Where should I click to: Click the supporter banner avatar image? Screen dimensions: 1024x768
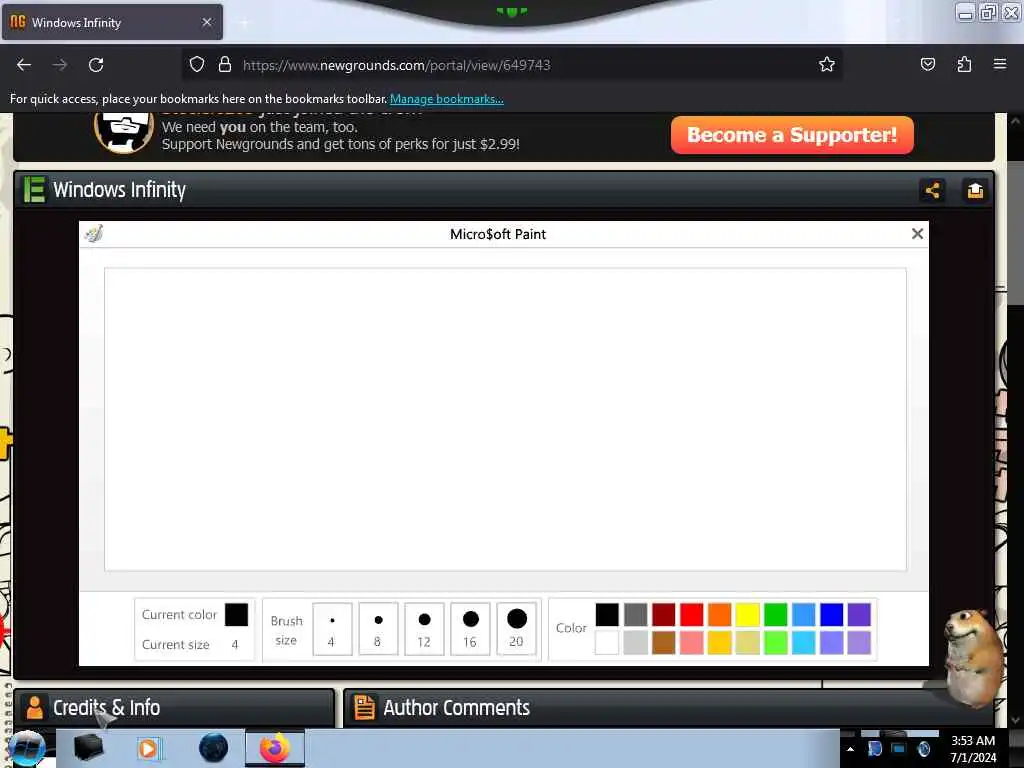(x=124, y=133)
